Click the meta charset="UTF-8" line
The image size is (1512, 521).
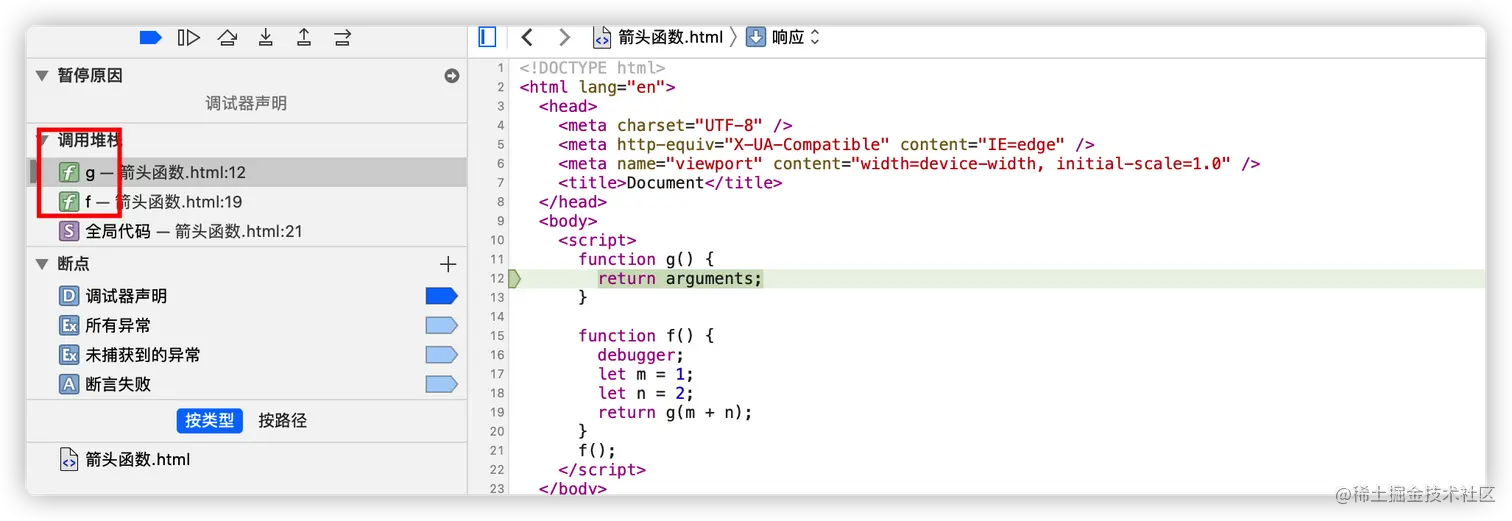[x=675, y=125]
